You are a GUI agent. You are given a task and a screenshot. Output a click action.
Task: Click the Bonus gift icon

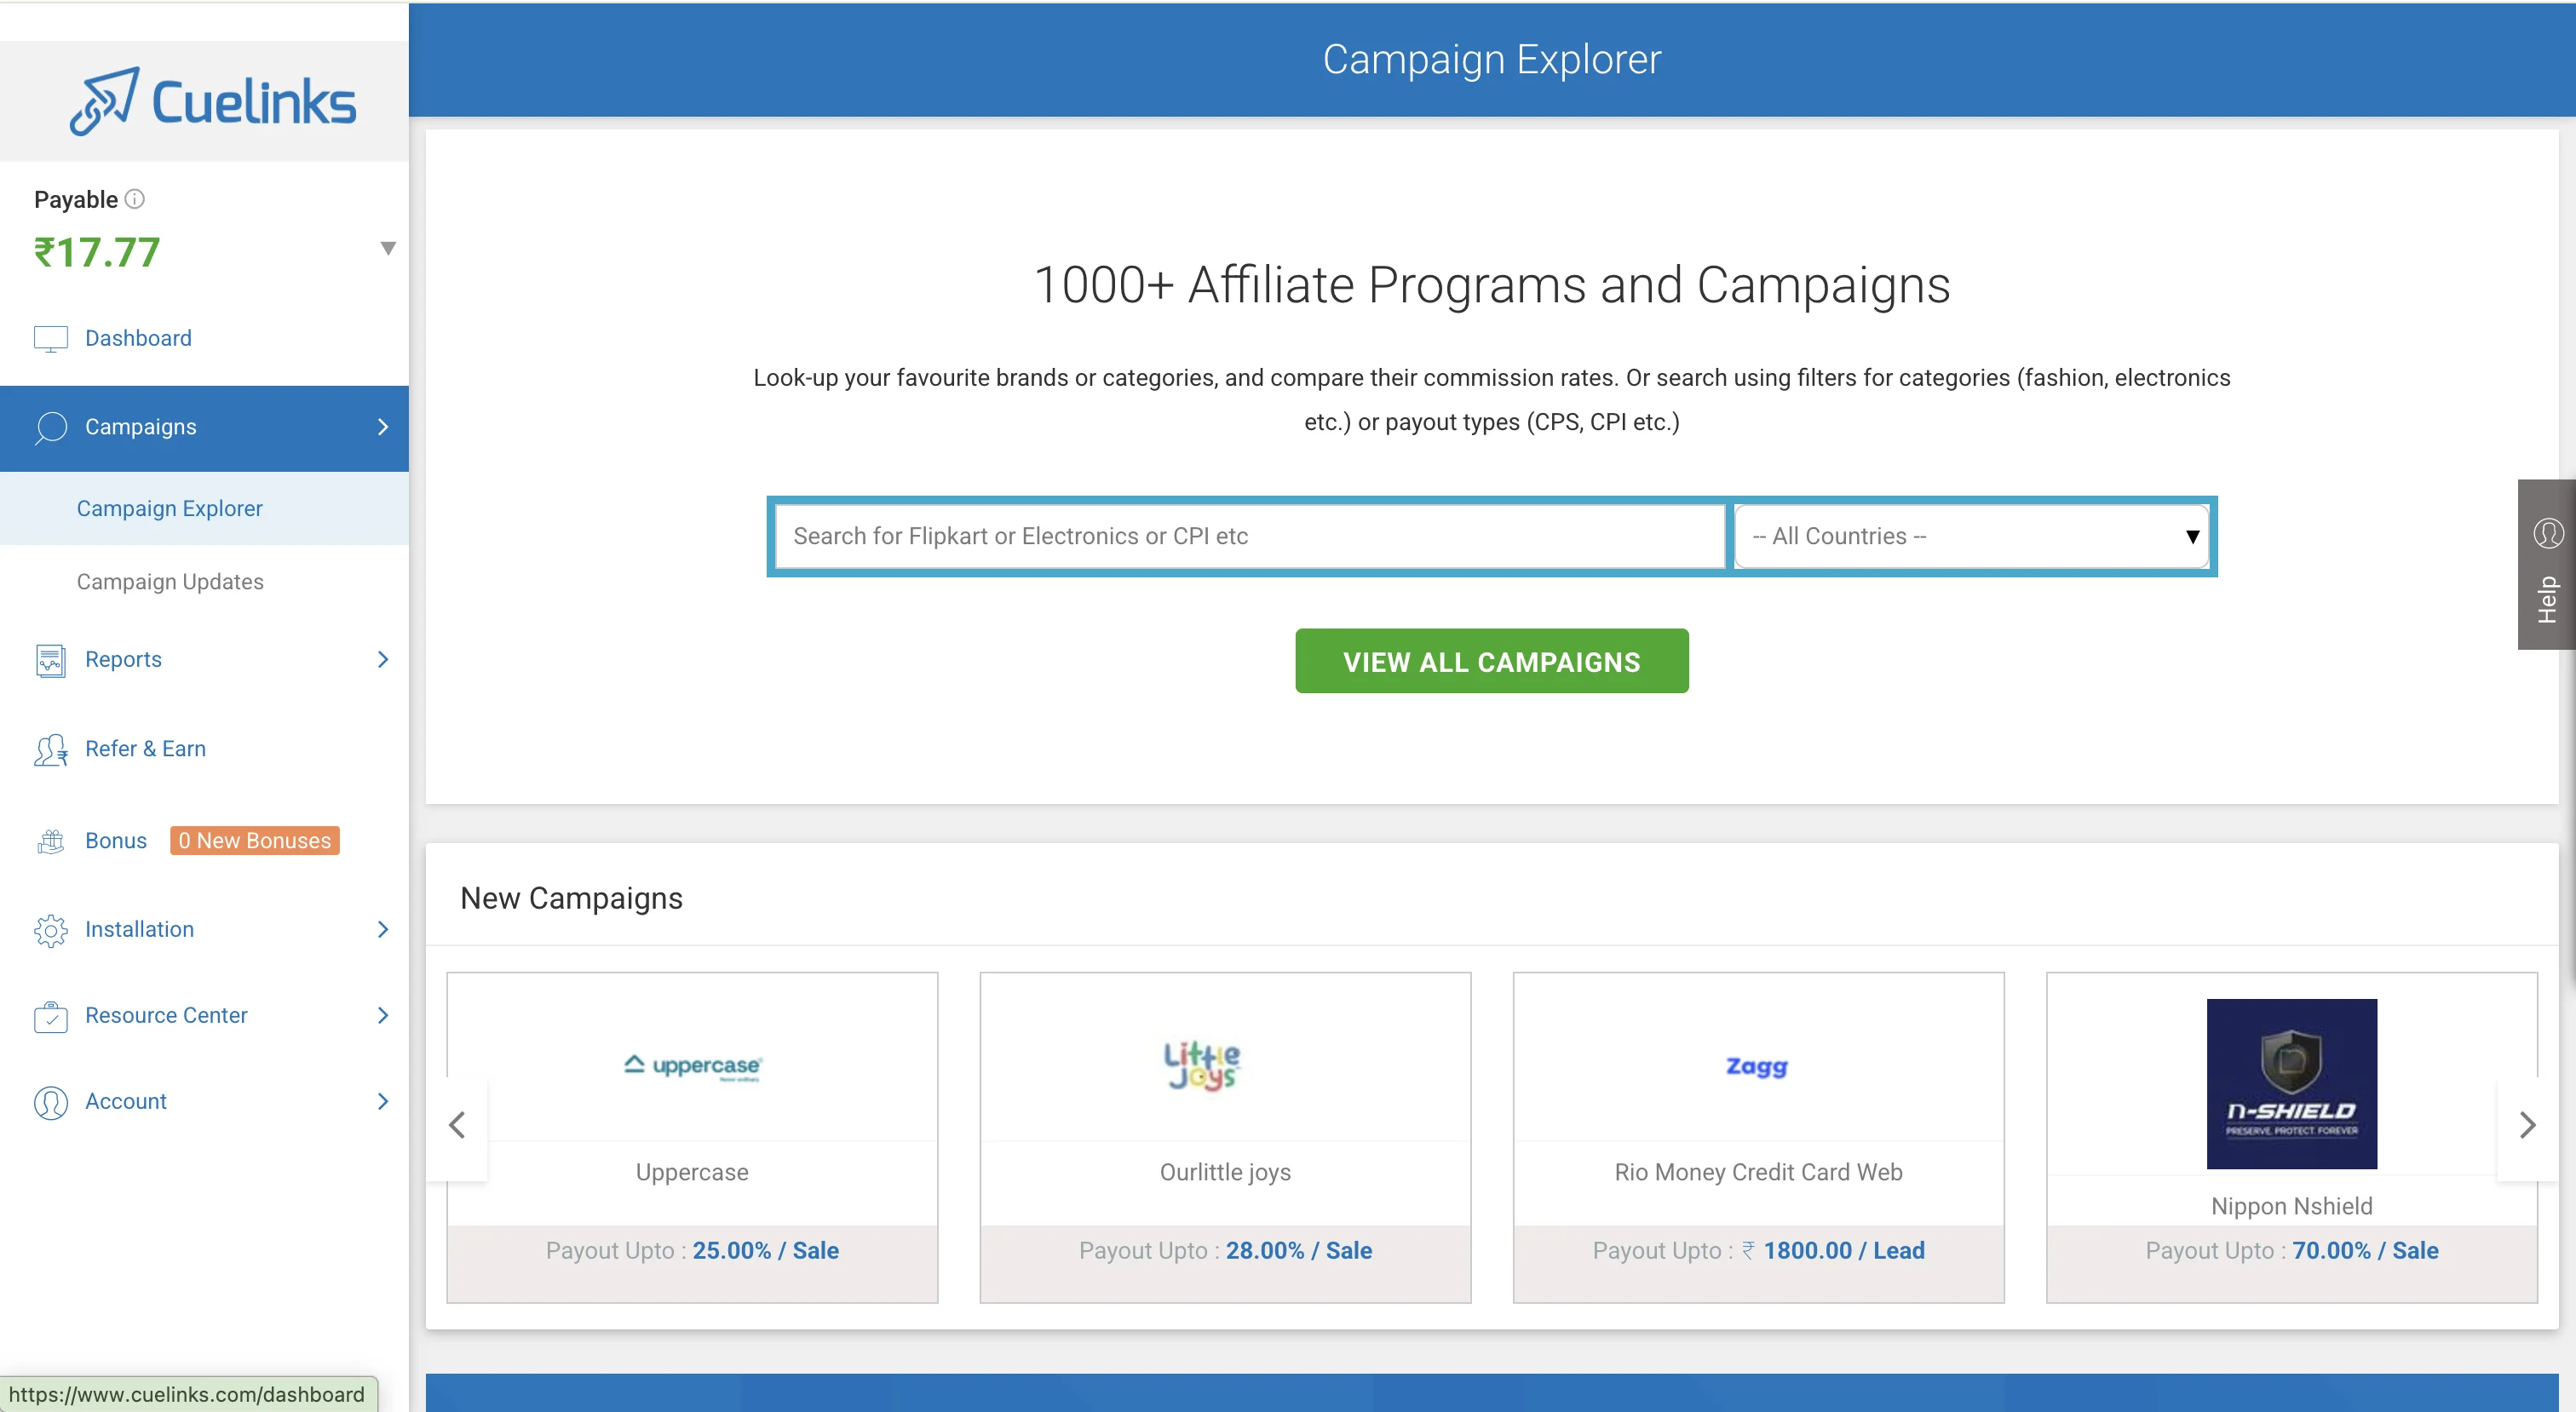coord(50,841)
